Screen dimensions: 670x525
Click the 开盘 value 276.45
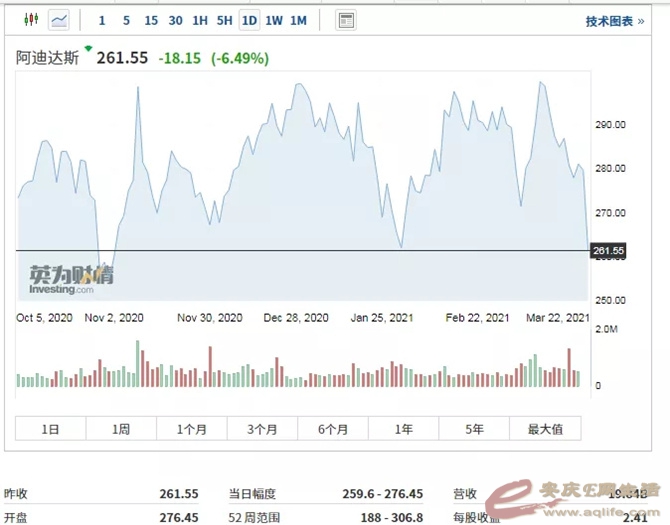pos(179,517)
